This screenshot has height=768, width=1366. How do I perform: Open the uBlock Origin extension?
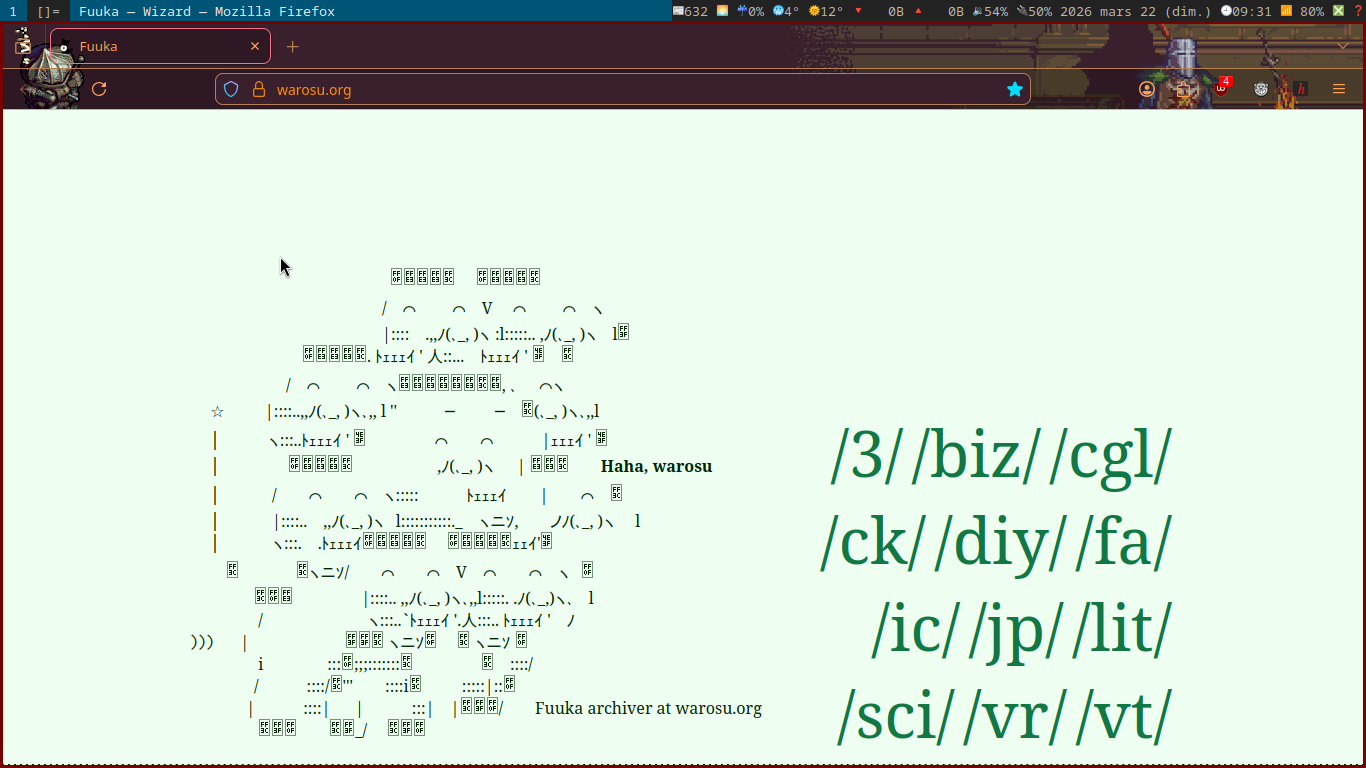[1221, 89]
